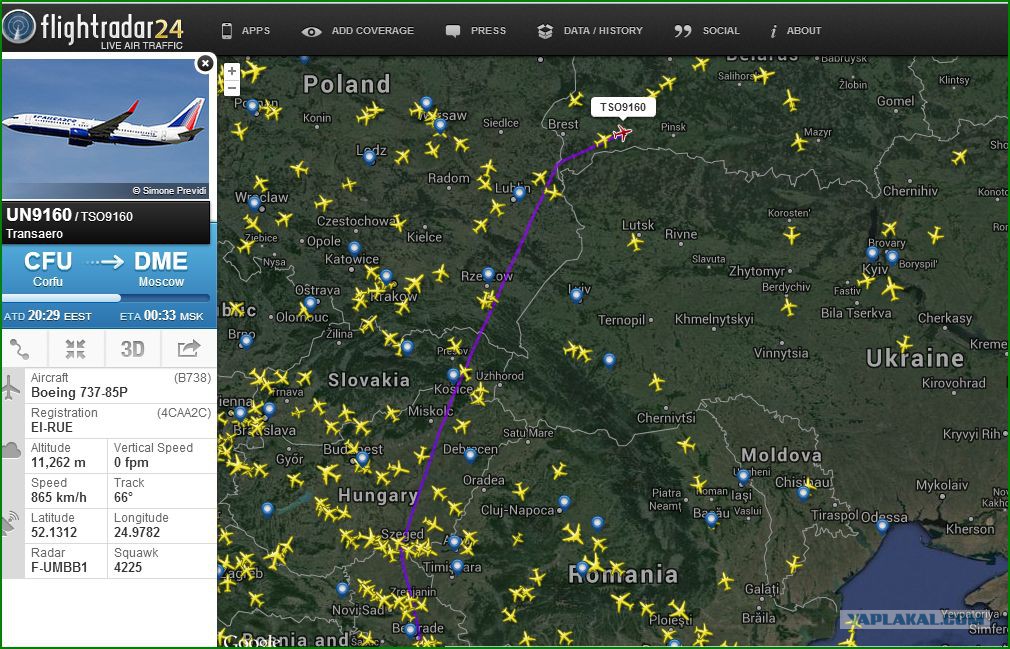Zoom in the map with plus button
Image resolution: width=1010 pixels, height=649 pixels.
(232, 71)
